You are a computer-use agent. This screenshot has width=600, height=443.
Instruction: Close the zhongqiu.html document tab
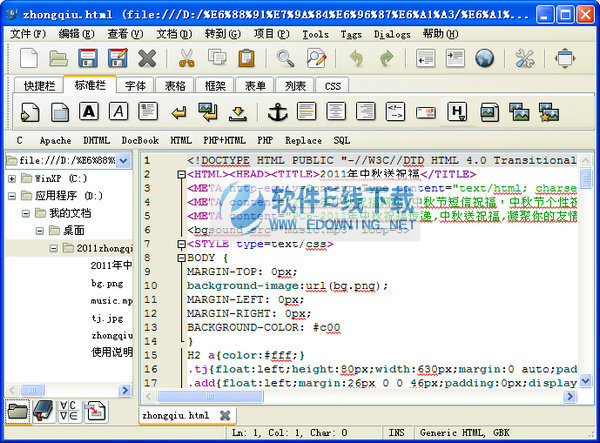tap(225, 415)
